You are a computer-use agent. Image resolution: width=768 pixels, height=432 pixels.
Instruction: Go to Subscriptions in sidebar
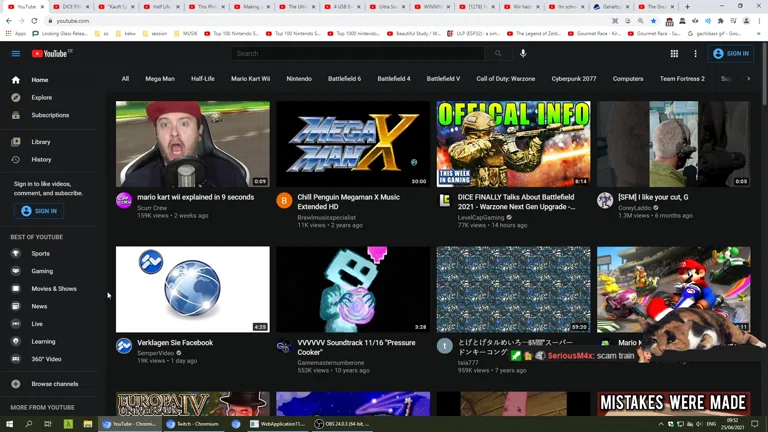[x=50, y=115]
